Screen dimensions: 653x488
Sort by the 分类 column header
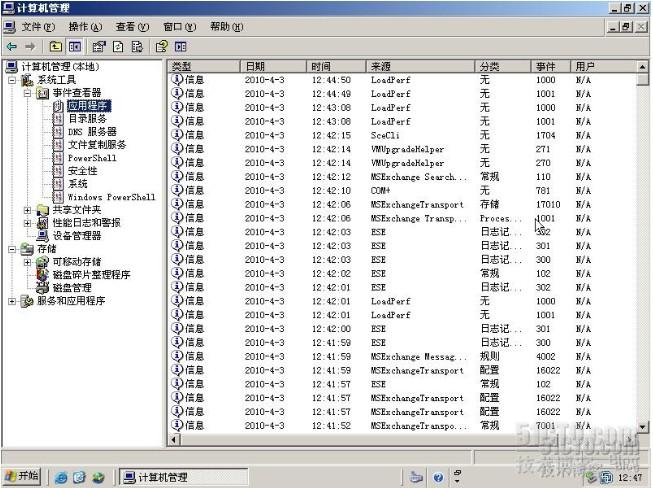pyautogui.click(x=503, y=67)
